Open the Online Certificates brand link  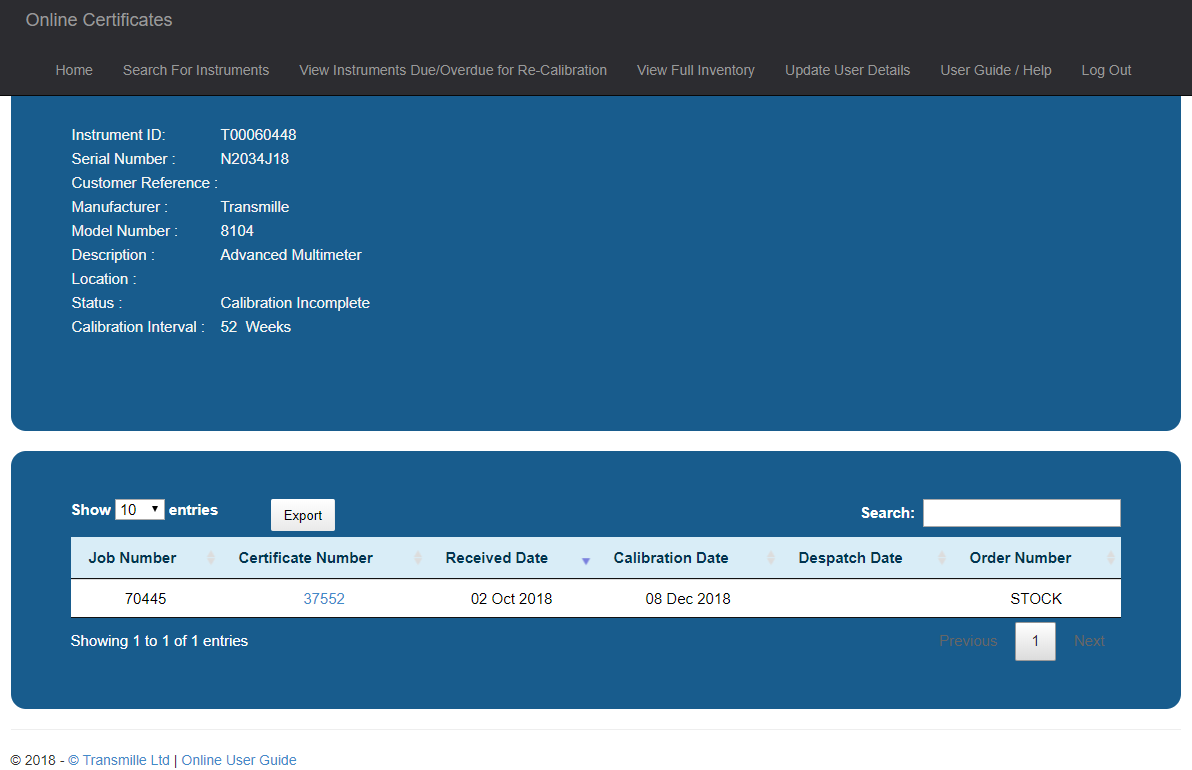pos(99,20)
